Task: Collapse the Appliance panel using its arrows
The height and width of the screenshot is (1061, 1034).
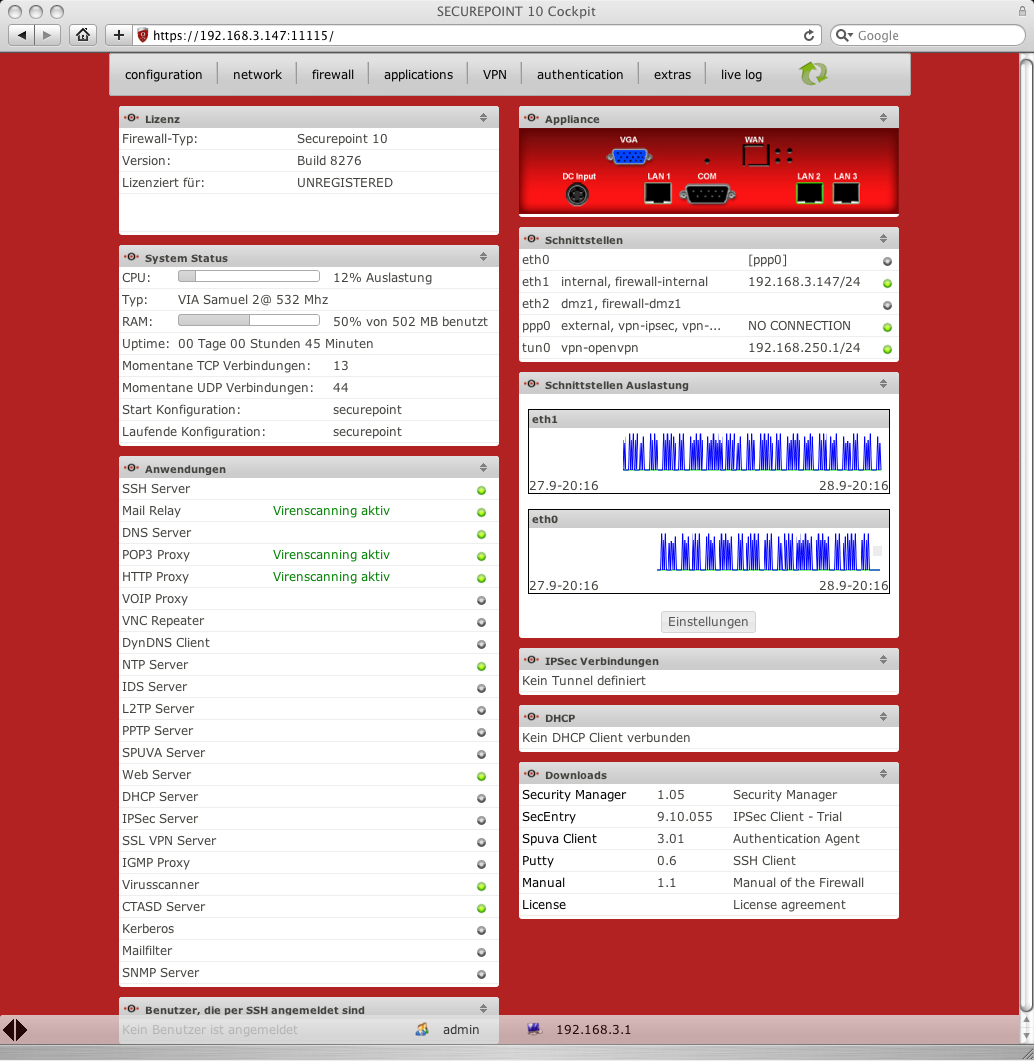Action: click(883, 117)
